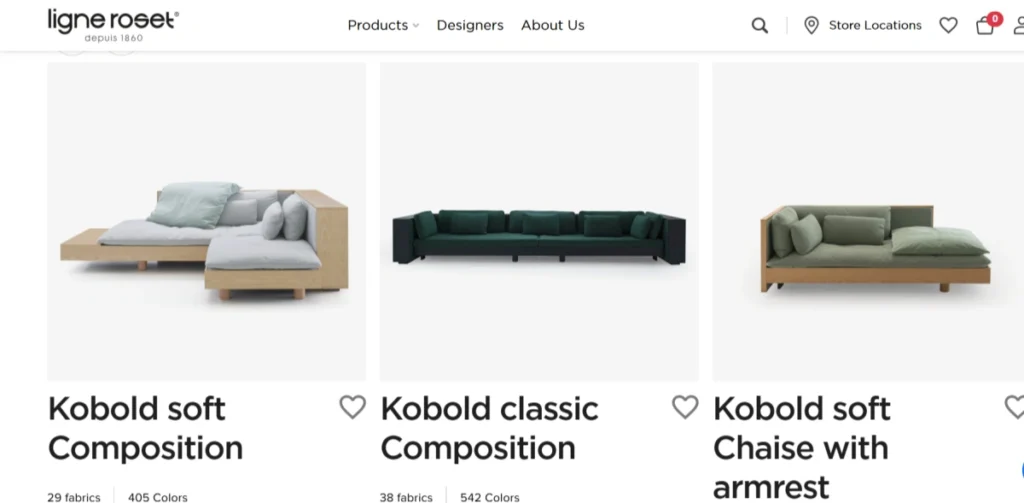Open the Designers menu item
The height and width of the screenshot is (503, 1024).
pyautogui.click(x=470, y=25)
